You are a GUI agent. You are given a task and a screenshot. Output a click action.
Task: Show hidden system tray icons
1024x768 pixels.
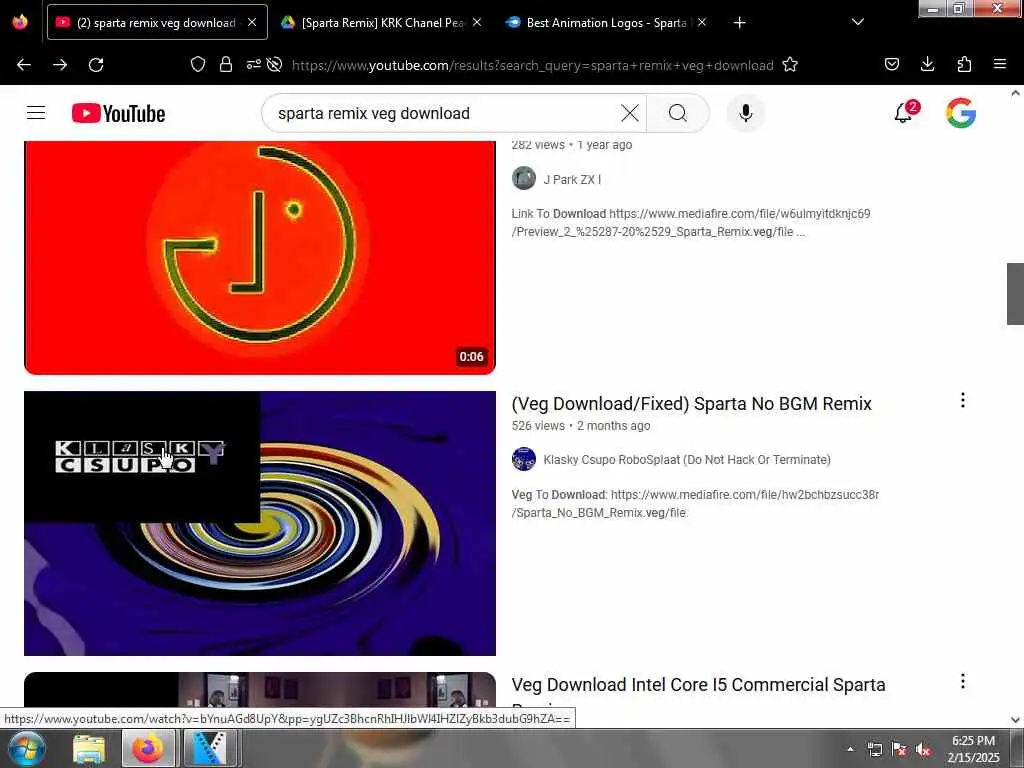tap(850, 749)
